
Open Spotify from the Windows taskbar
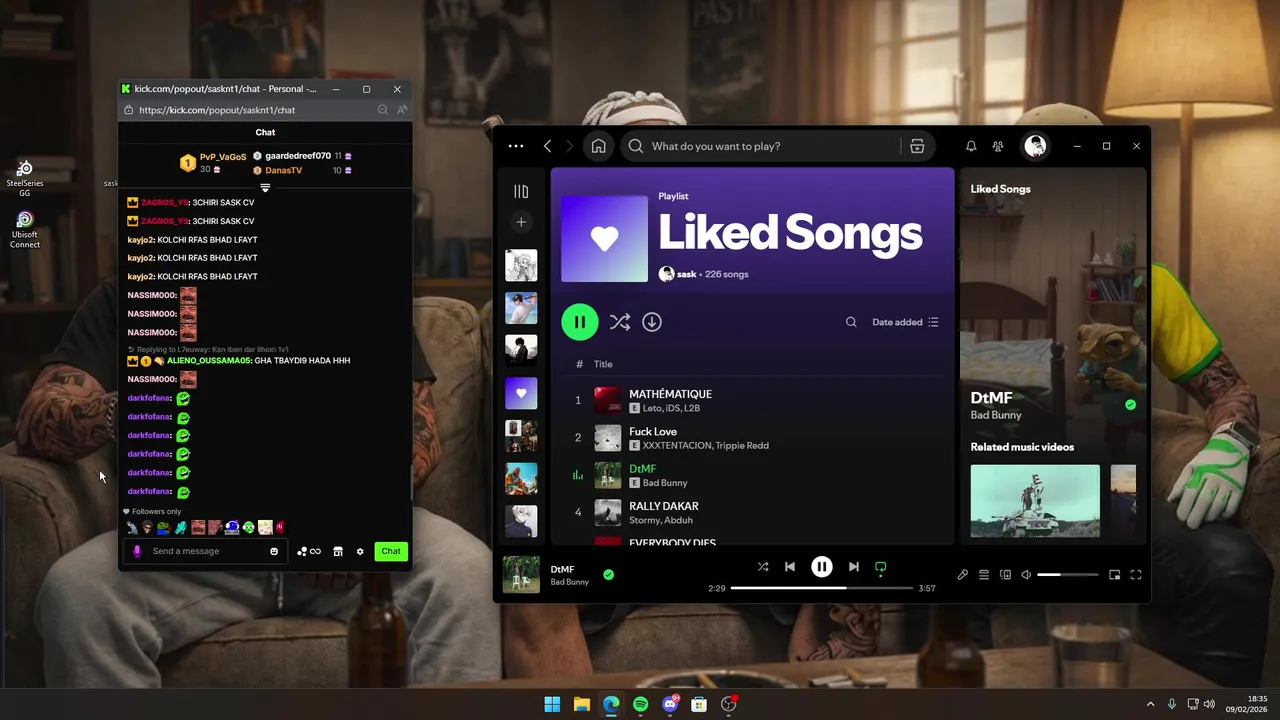click(640, 704)
